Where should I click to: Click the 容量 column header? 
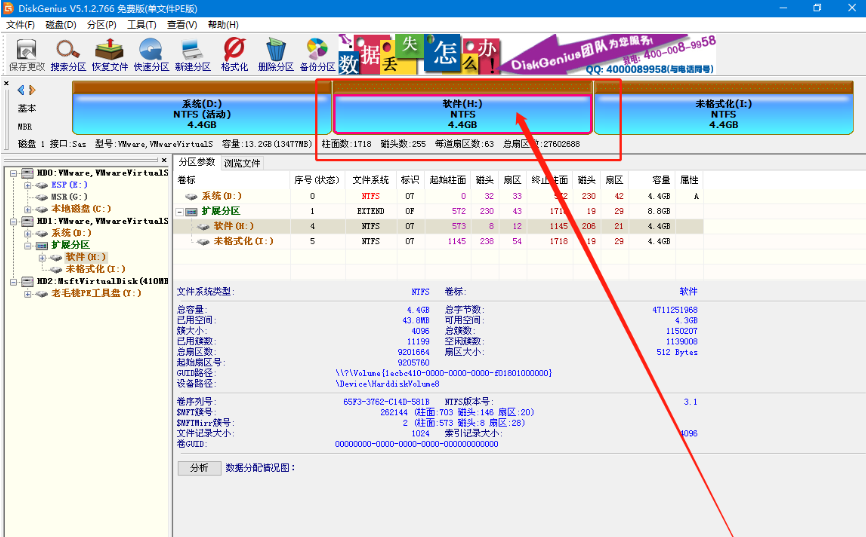(651, 180)
